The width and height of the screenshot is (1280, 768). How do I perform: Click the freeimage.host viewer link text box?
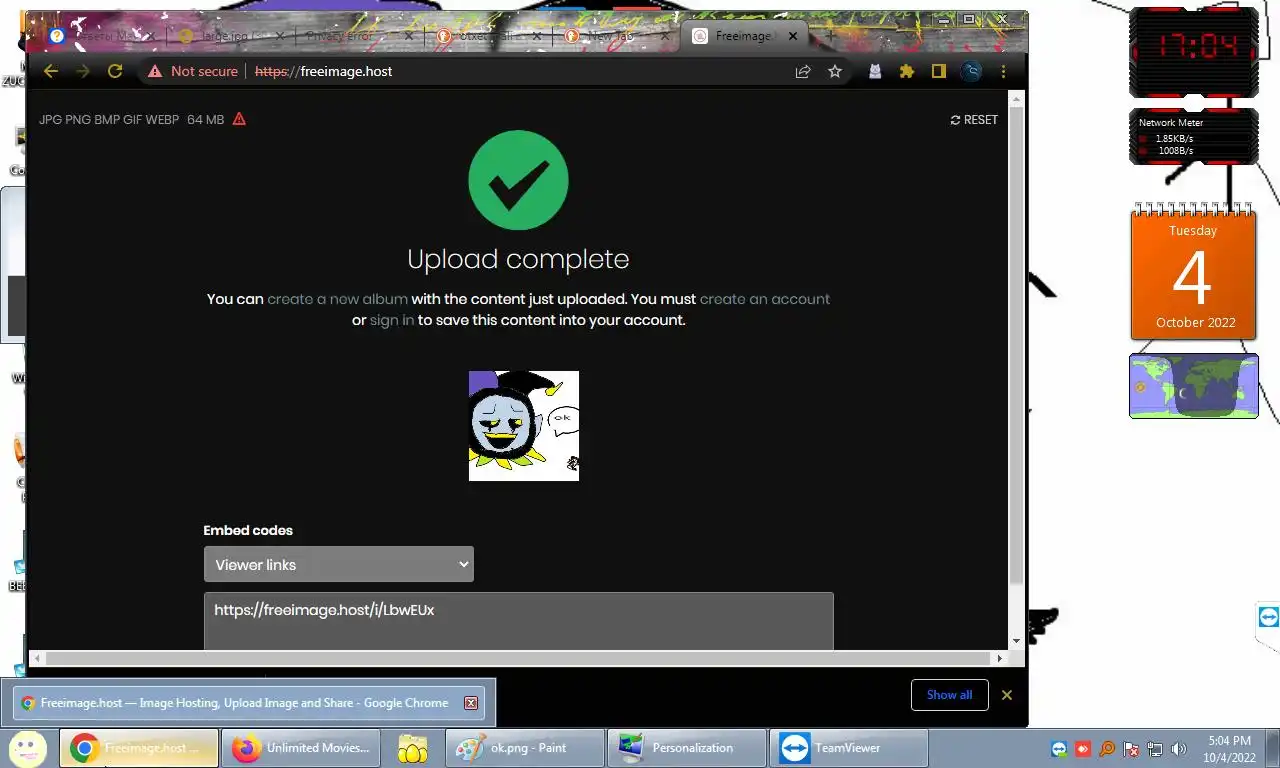518,621
